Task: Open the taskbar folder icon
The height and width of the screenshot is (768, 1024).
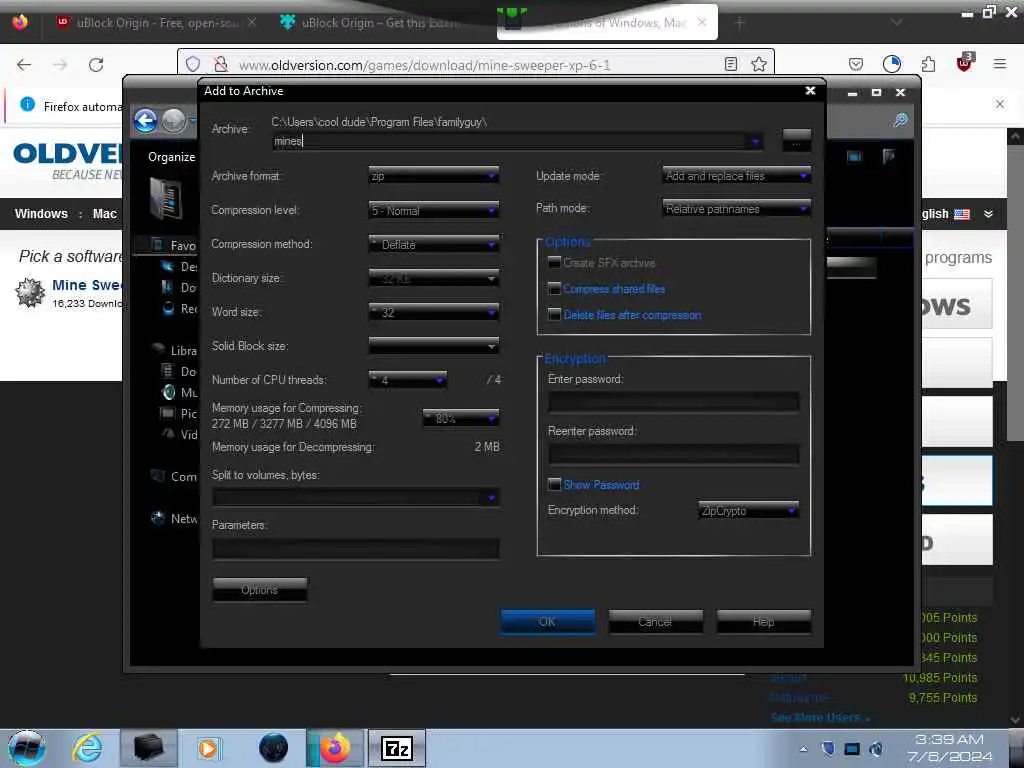Action: click(x=148, y=748)
